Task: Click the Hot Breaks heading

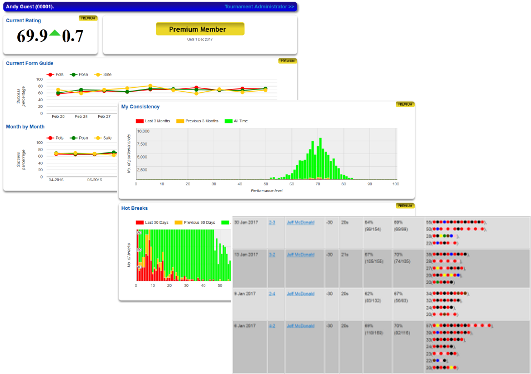Action: point(134,208)
